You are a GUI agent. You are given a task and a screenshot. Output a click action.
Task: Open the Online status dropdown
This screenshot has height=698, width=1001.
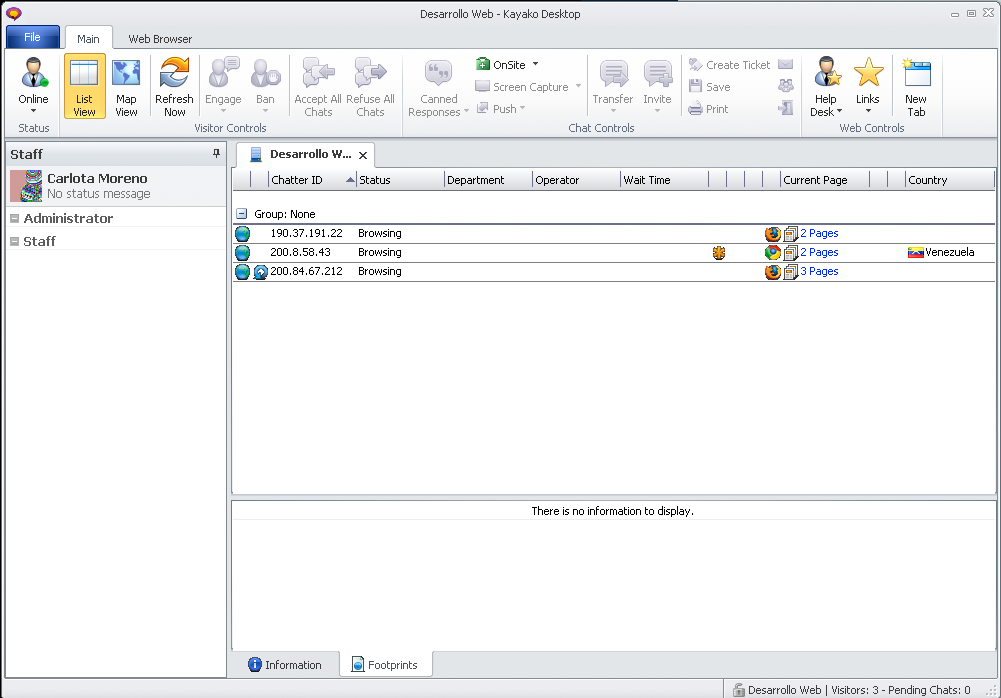(x=33, y=87)
